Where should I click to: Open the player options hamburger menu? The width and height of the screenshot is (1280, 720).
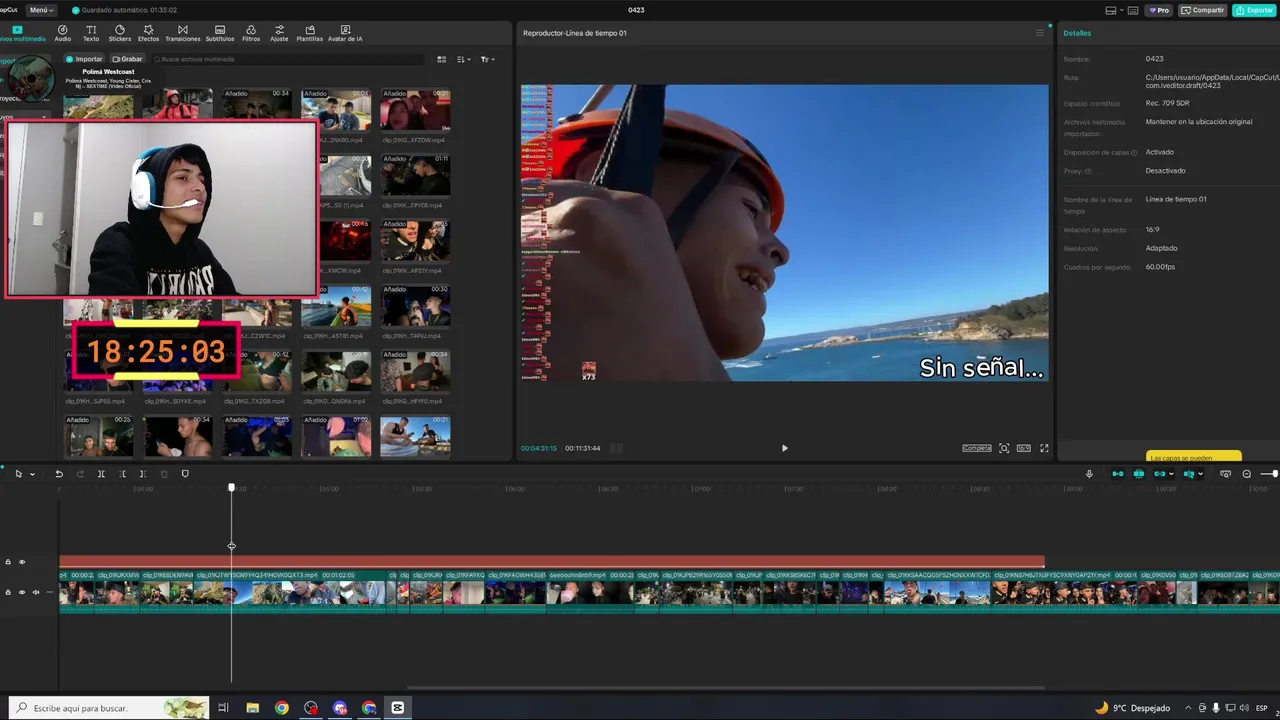tap(1039, 33)
